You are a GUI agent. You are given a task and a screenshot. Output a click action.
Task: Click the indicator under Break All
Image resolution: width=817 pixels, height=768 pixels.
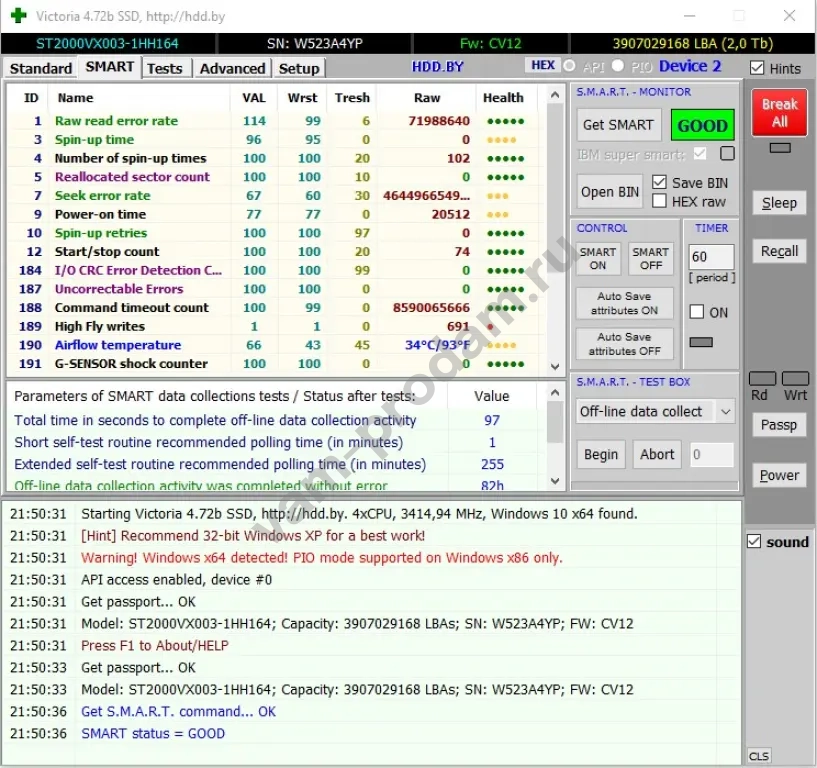[779, 148]
